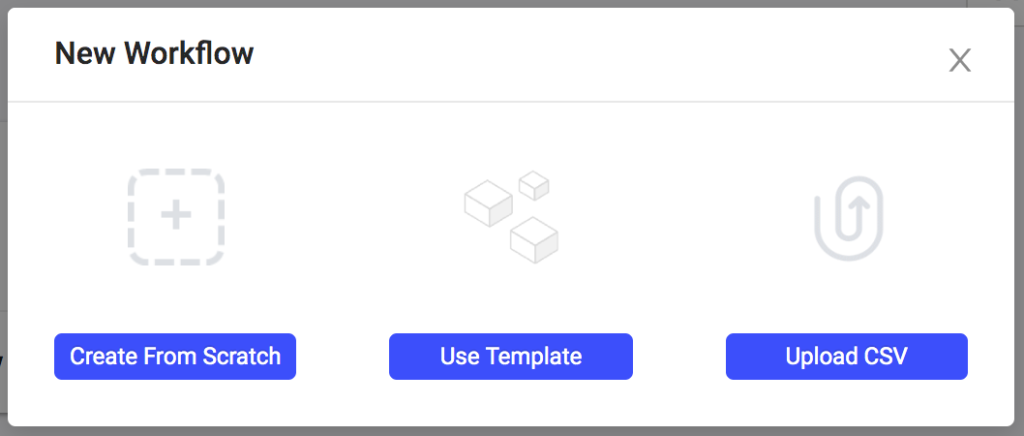This screenshot has height=436, width=1024.
Task: Click the New Workflow dialog title
Action: [x=154, y=54]
